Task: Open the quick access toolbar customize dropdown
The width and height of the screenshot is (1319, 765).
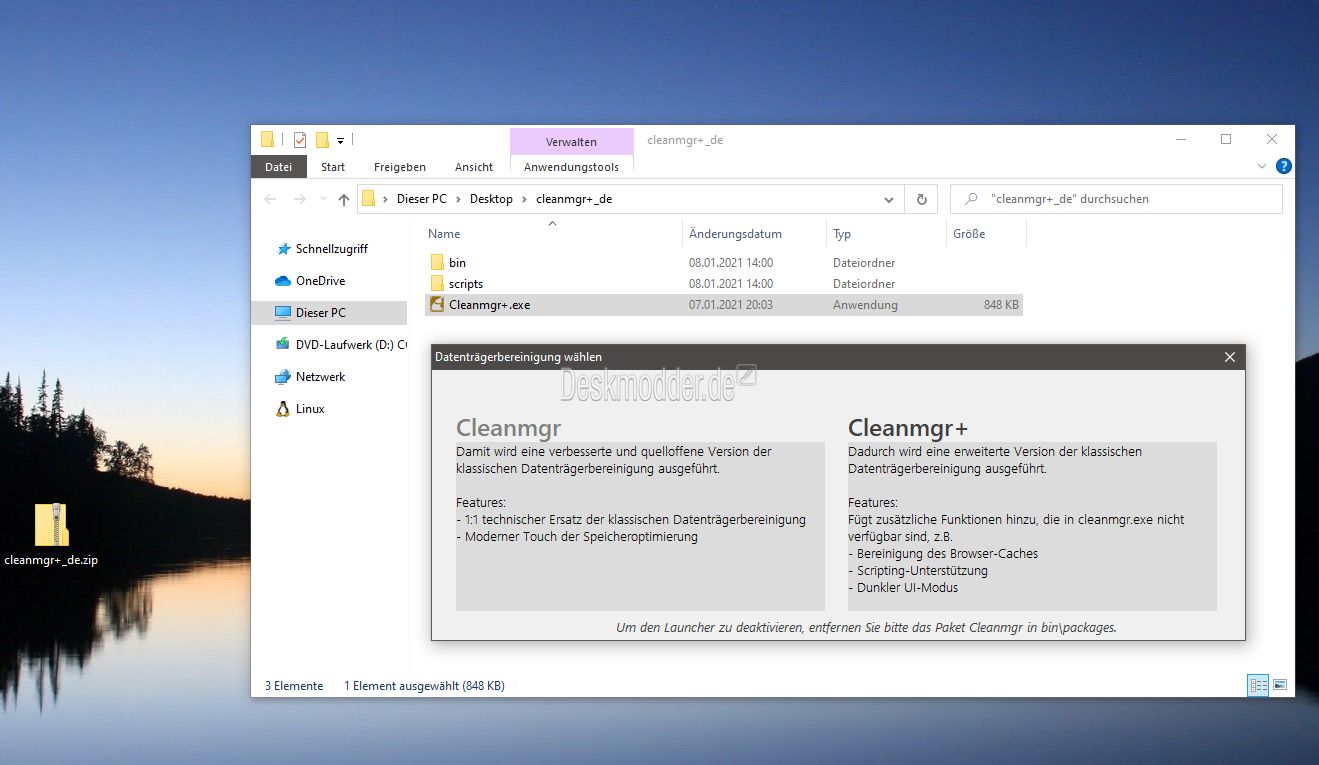Action: pyautogui.click(x=340, y=140)
